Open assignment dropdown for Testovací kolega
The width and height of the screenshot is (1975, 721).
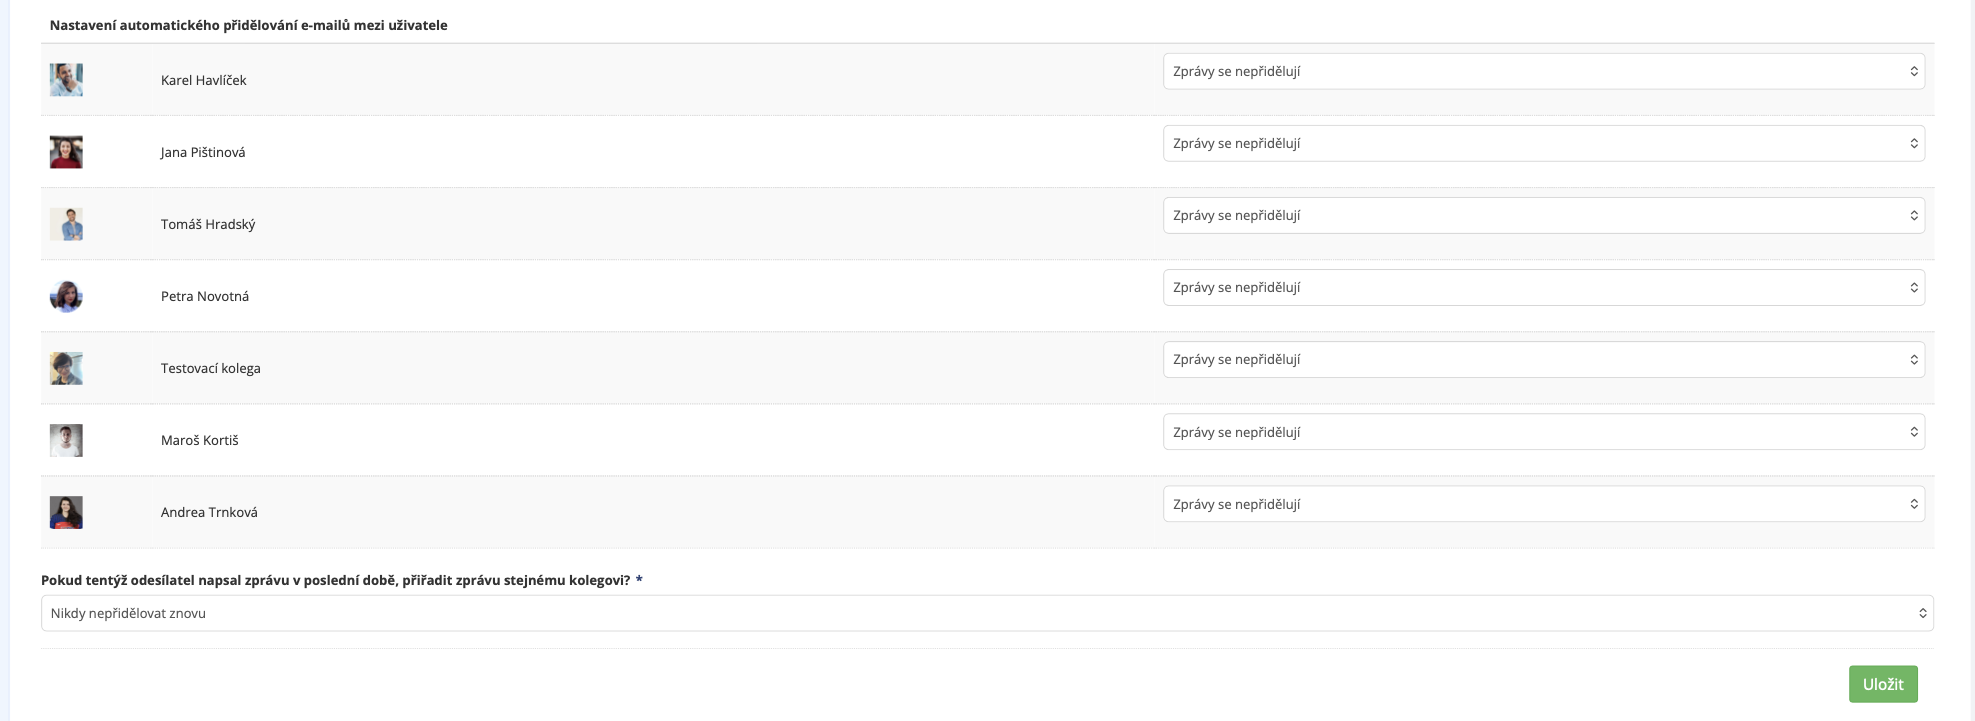tap(1543, 359)
